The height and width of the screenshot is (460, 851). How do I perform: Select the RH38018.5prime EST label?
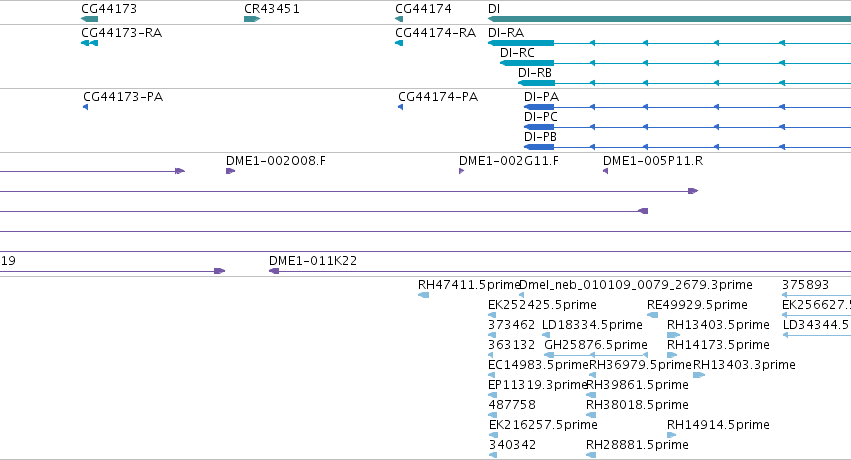637,405
